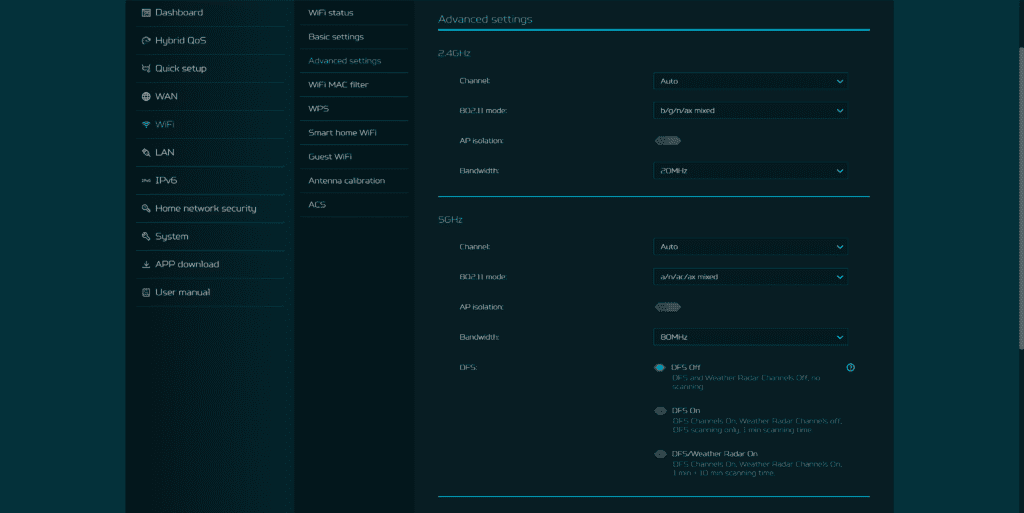
Task: Click the Quick setup wrench icon
Action: (146, 69)
